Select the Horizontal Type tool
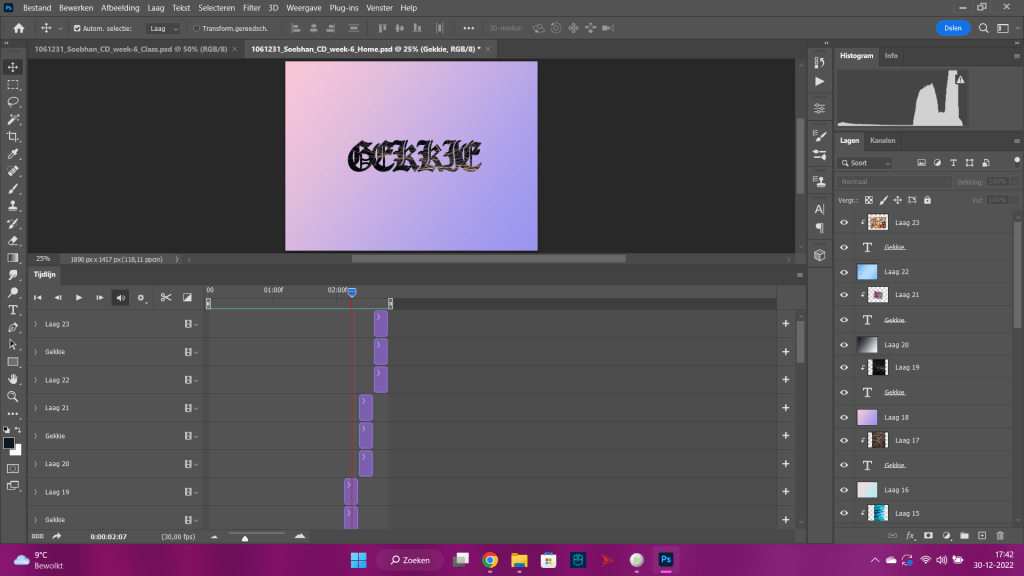This screenshot has height=576, width=1024. click(x=13, y=310)
